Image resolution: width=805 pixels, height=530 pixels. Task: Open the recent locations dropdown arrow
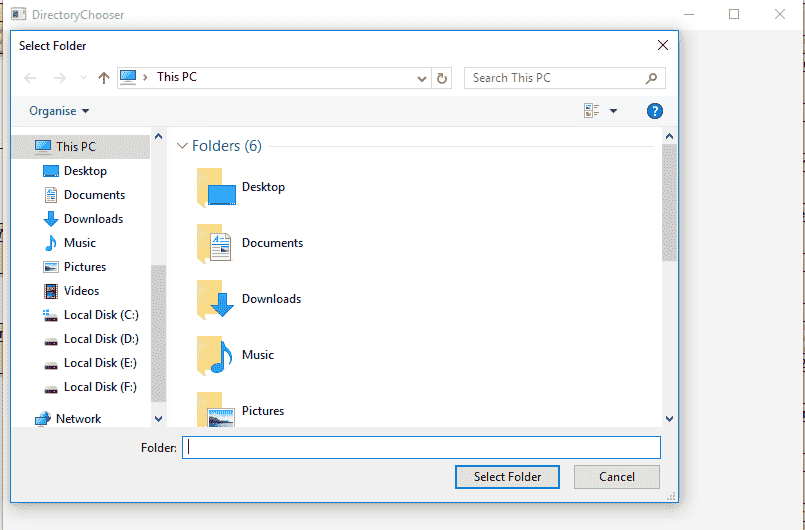pos(83,78)
